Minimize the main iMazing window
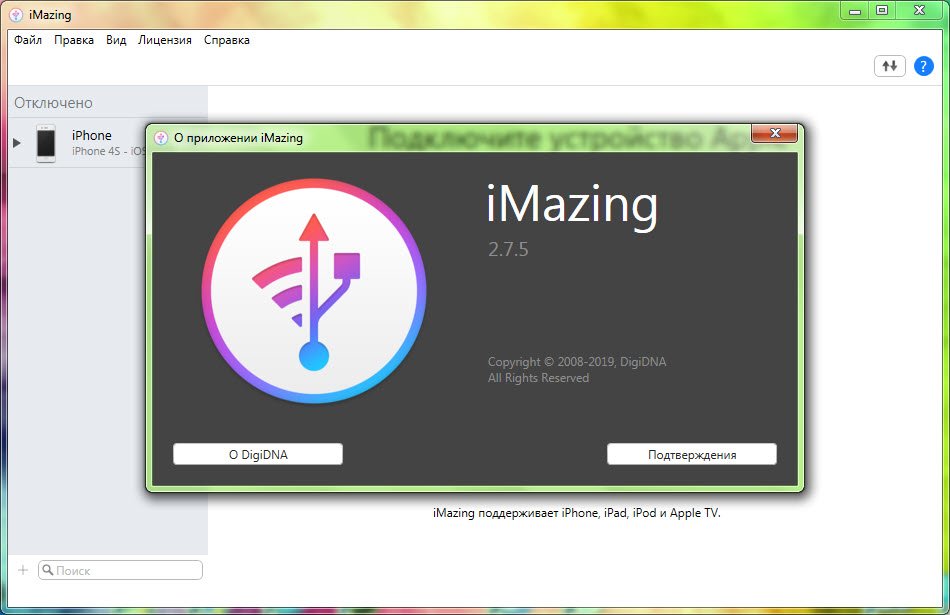This screenshot has height=615, width=950. [855, 10]
